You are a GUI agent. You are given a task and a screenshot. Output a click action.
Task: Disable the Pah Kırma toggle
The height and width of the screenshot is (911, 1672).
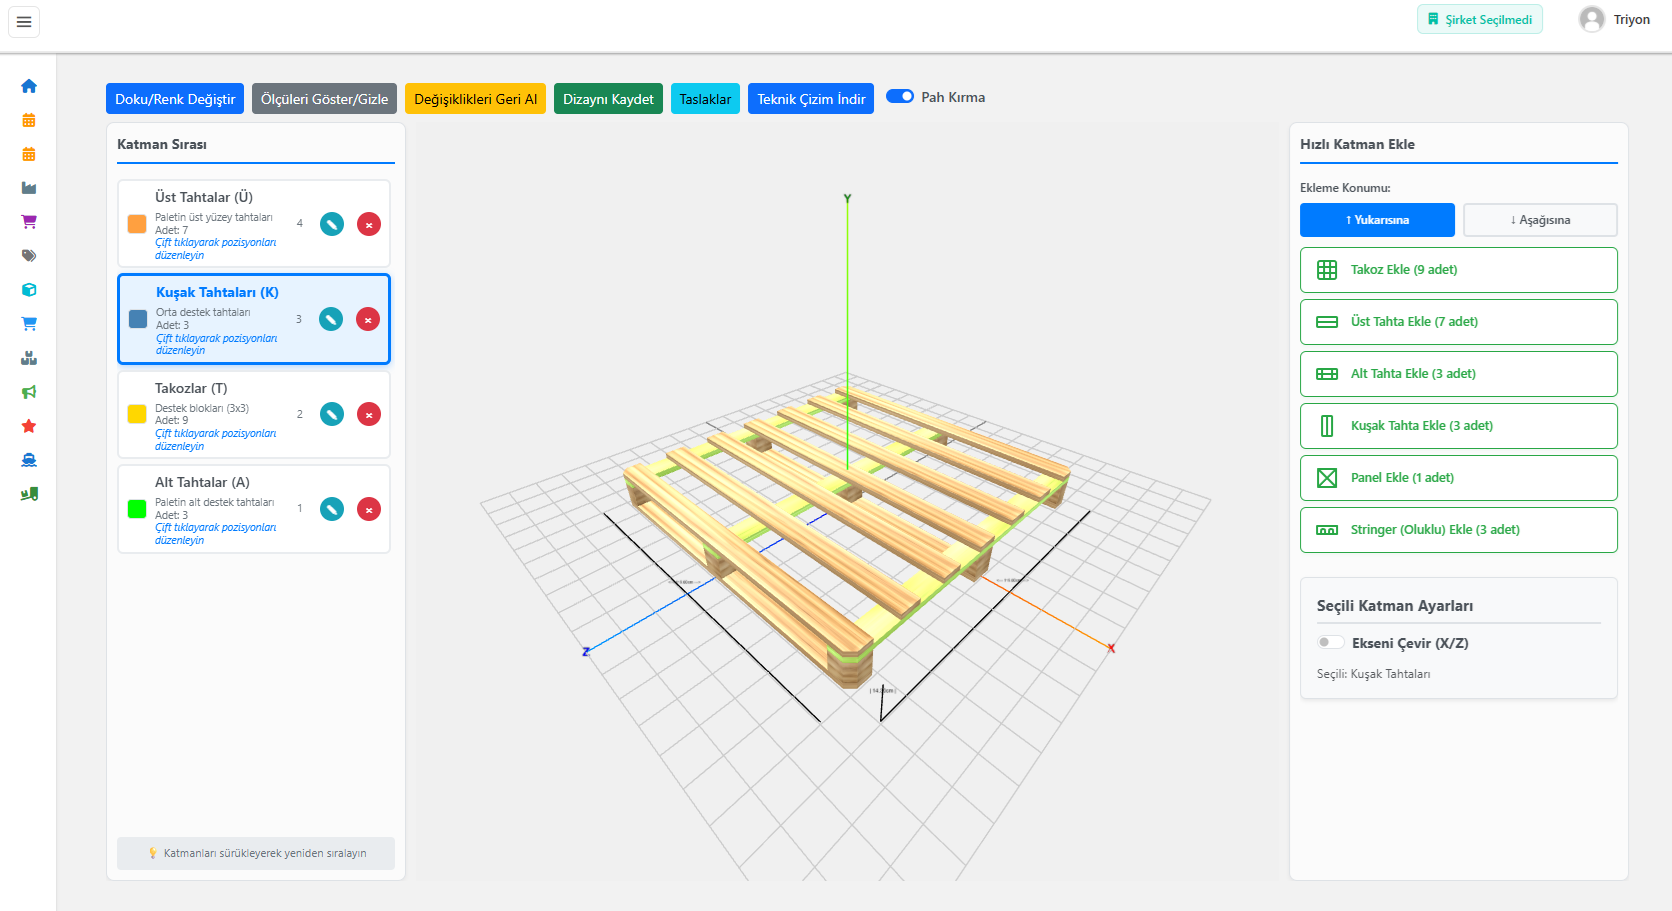[900, 96]
